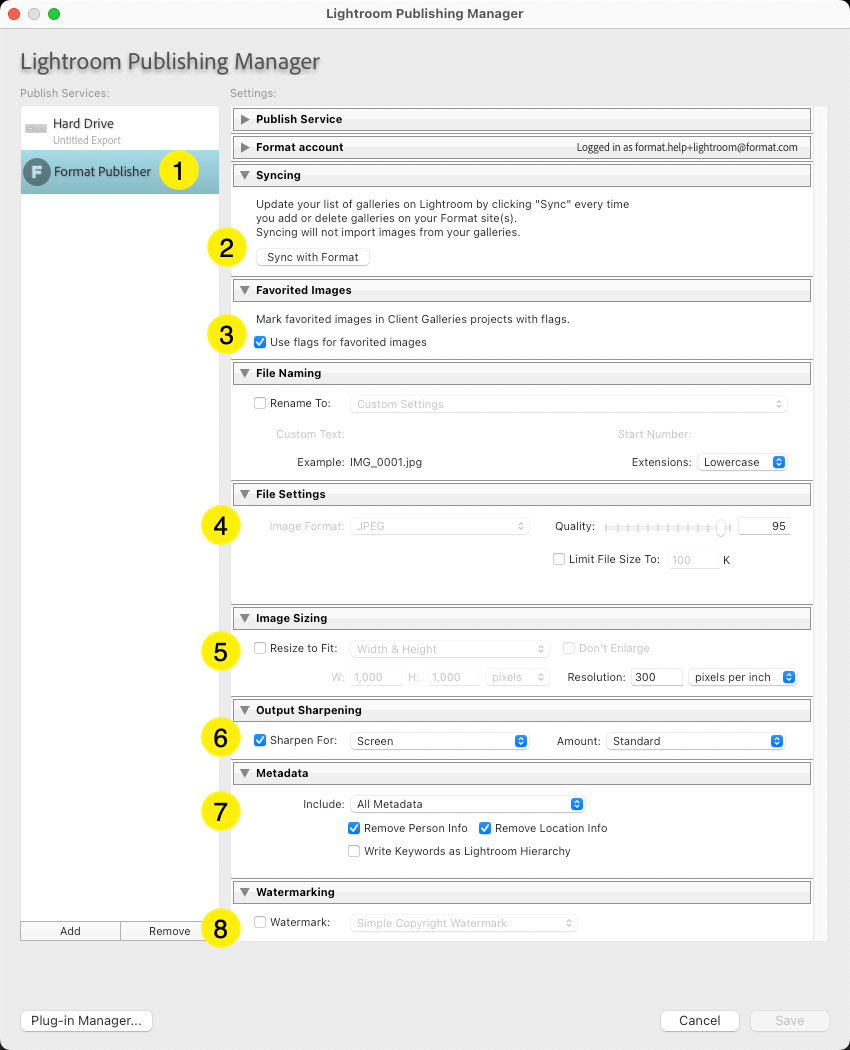This screenshot has height=1050, width=850.
Task: Open the Sharpen For Screen dropdown
Action: pos(439,741)
